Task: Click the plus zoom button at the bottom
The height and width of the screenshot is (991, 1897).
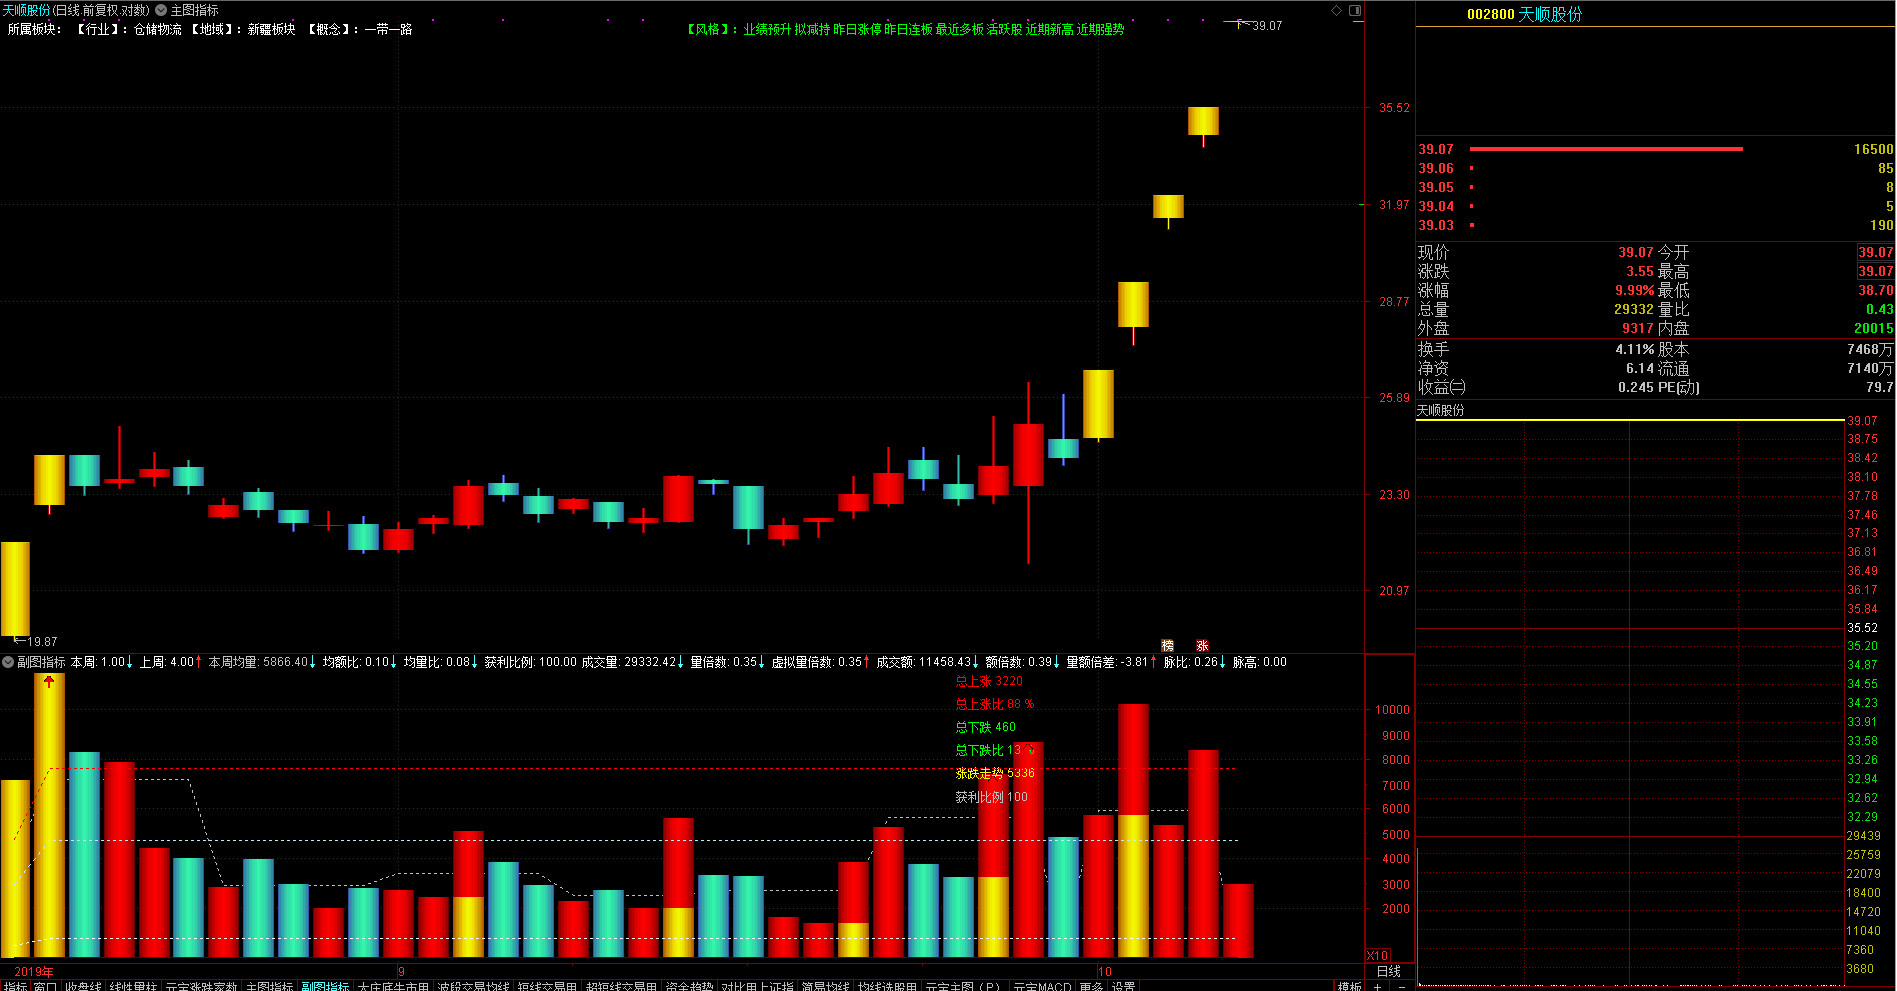Action: [1377, 986]
